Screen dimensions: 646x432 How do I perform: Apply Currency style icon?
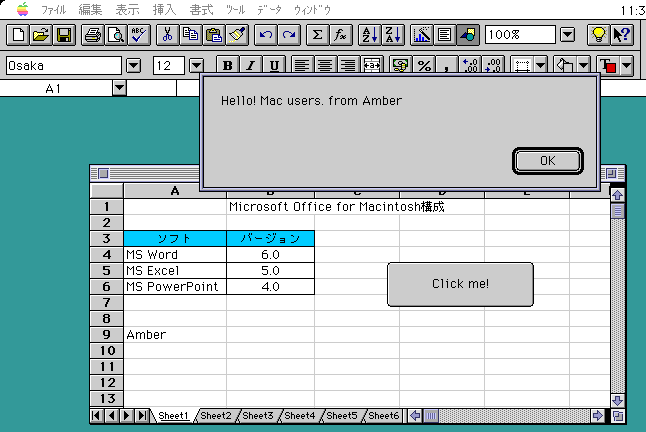coord(400,65)
